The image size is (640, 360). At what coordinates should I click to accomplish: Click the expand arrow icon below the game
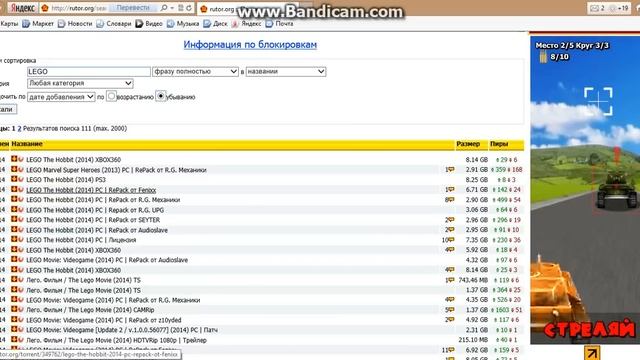592,353
